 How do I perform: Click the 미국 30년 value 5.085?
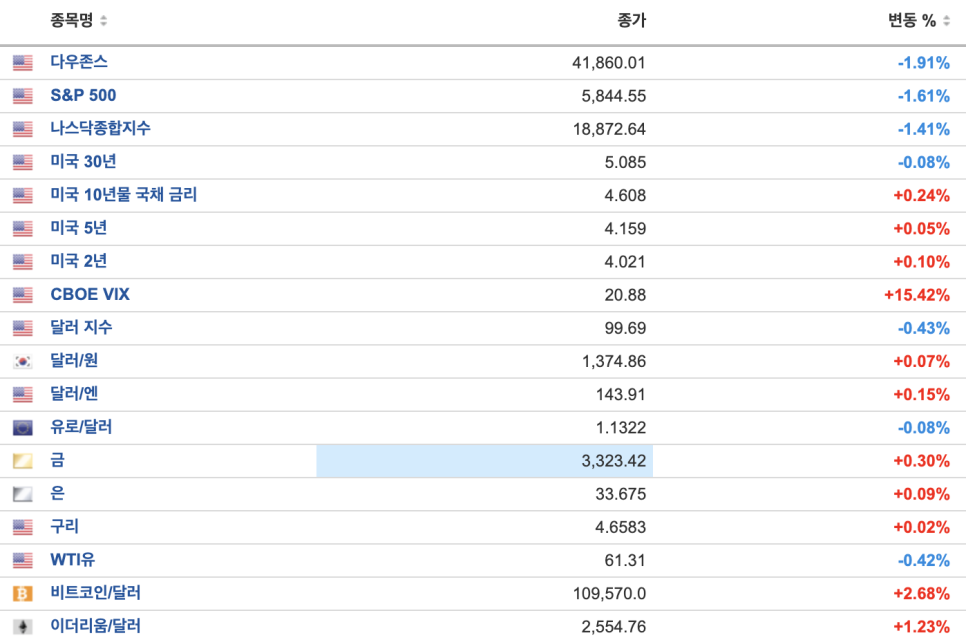coord(625,163)
